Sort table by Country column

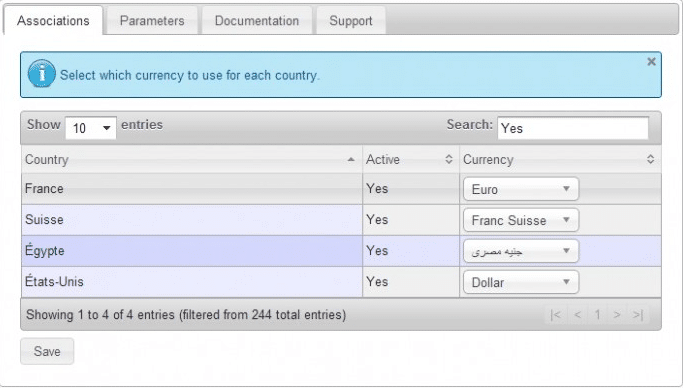pos(192,159)
